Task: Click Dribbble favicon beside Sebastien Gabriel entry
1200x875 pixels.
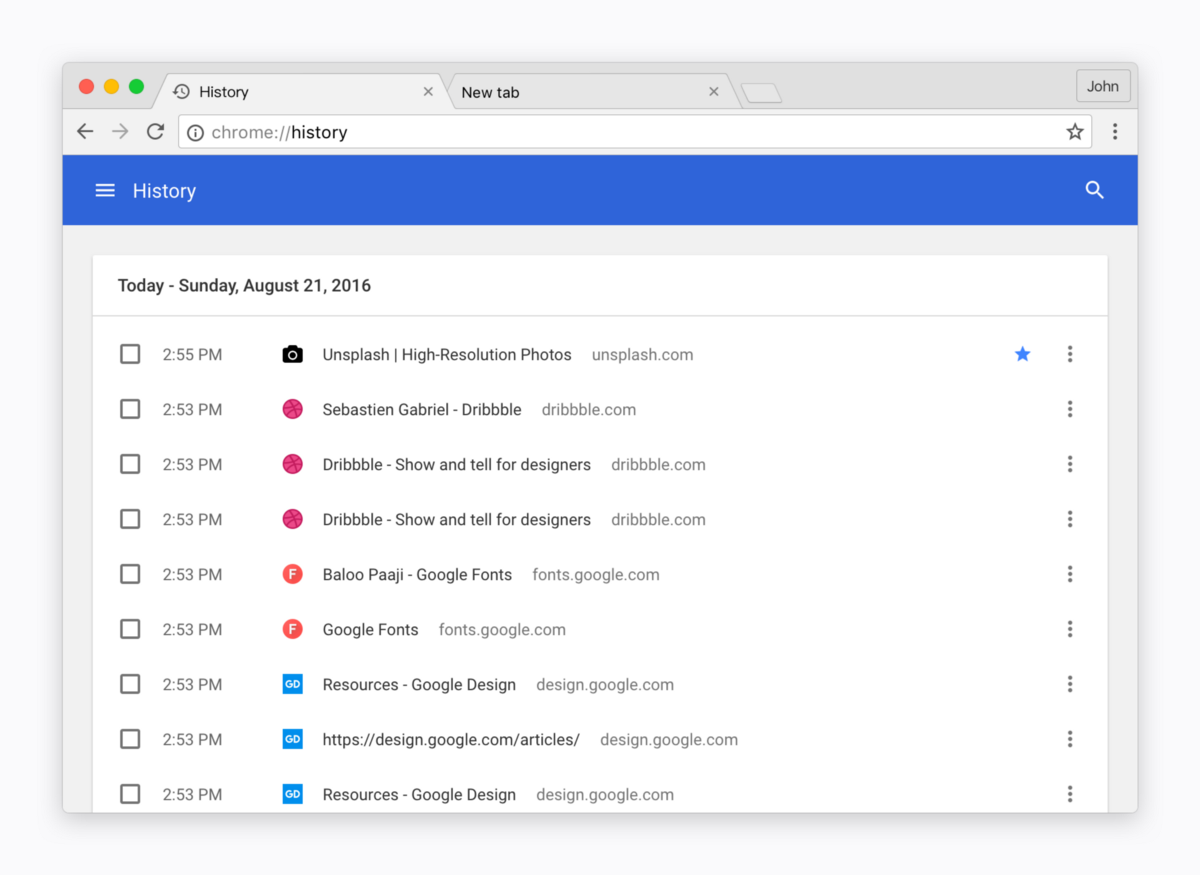Action: (292, 409)
